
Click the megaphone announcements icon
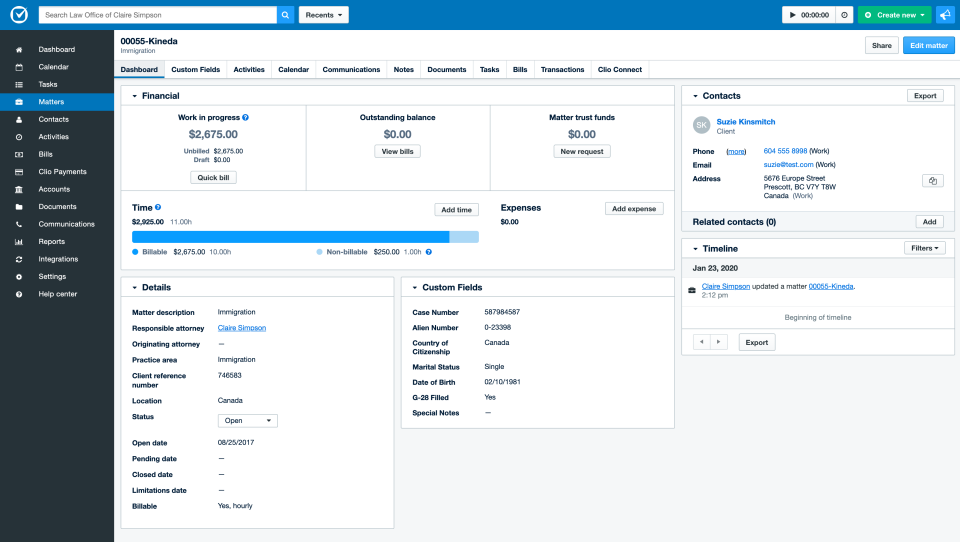[x=945, y=15]
